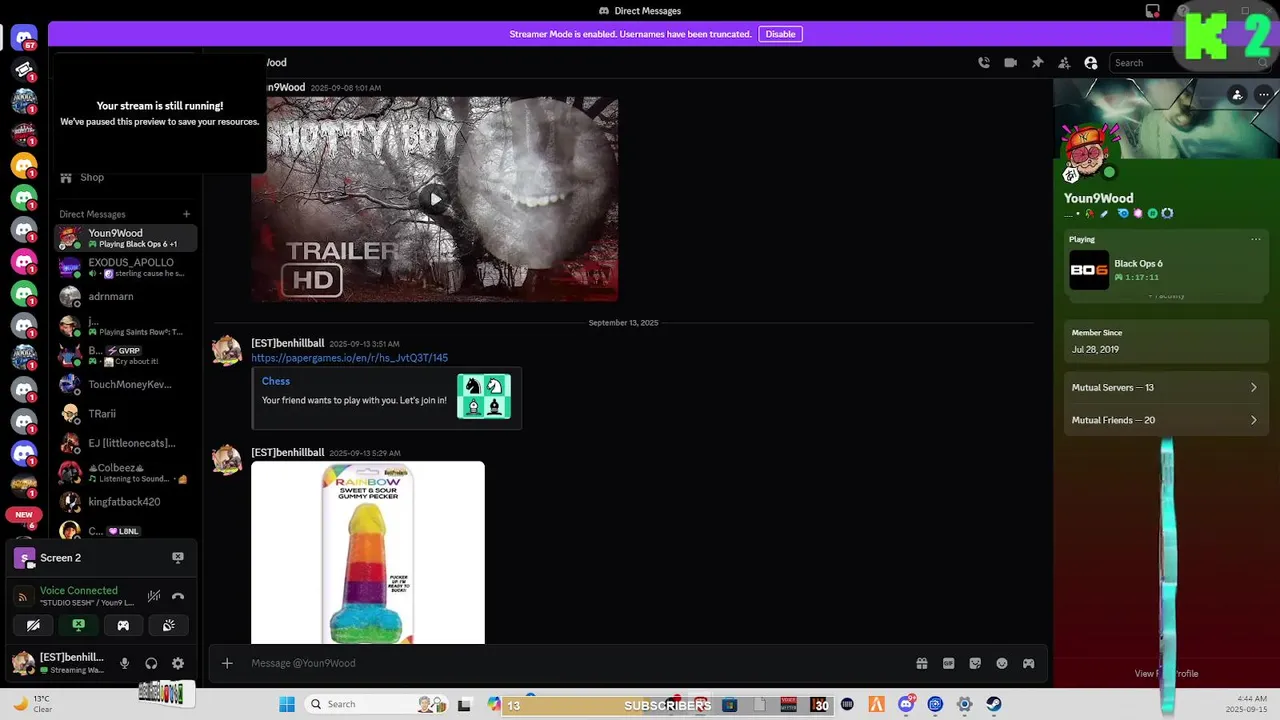Open [EST]benhillball avatar on chess message
This screenshot has width=1280, height=720.
coord(227,351)
